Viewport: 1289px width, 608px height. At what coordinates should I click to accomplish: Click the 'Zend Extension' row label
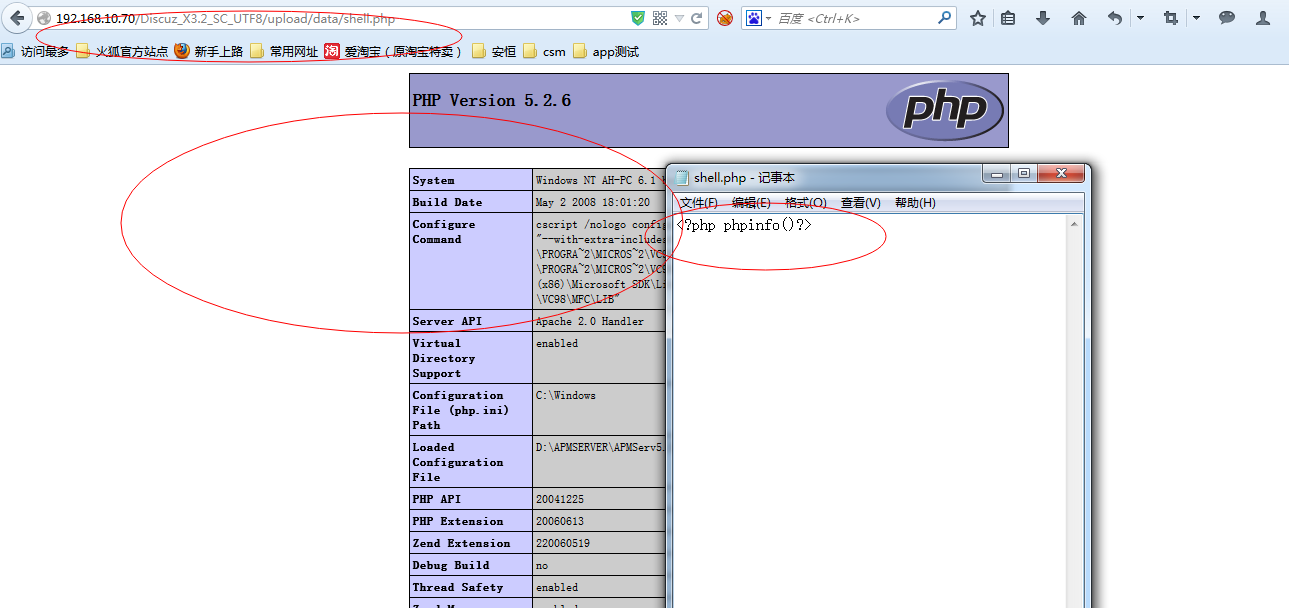pos(461,543)
